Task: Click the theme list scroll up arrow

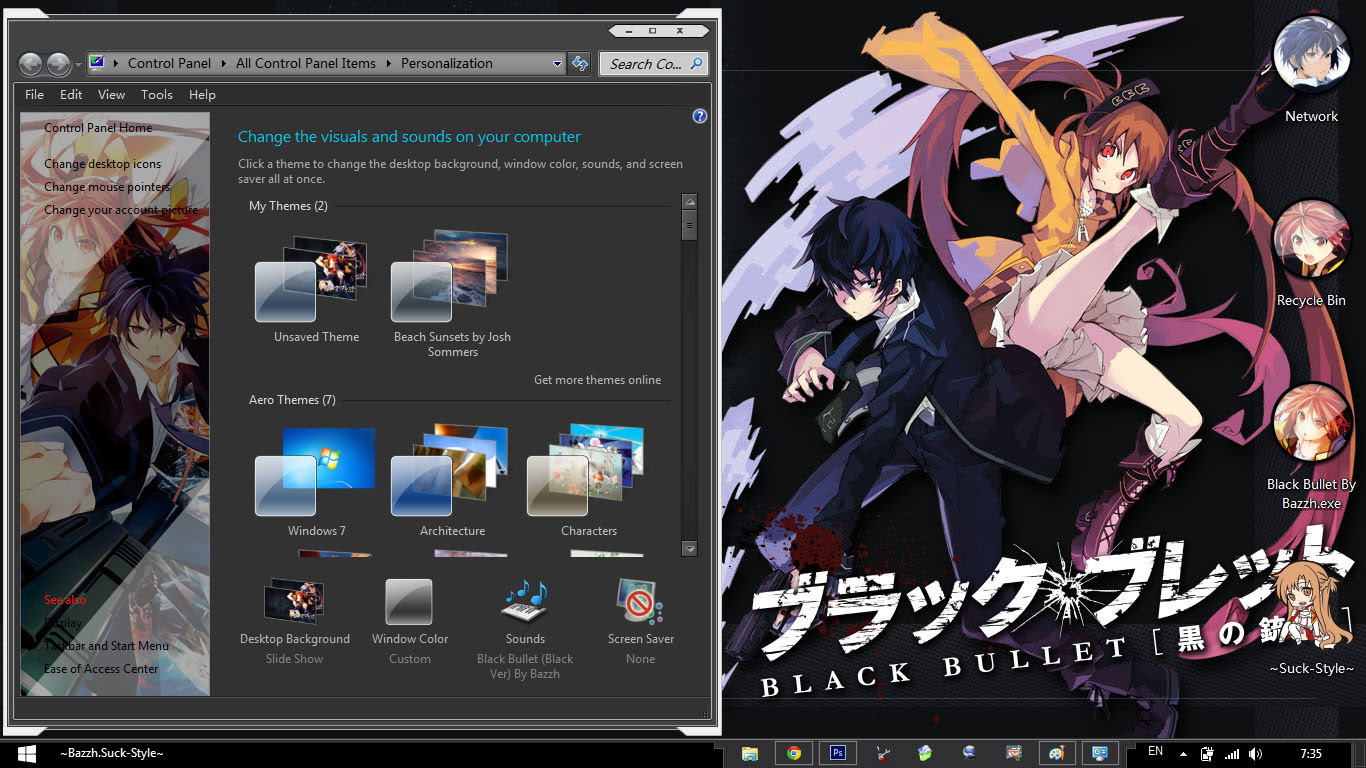Action: point(689,202)
